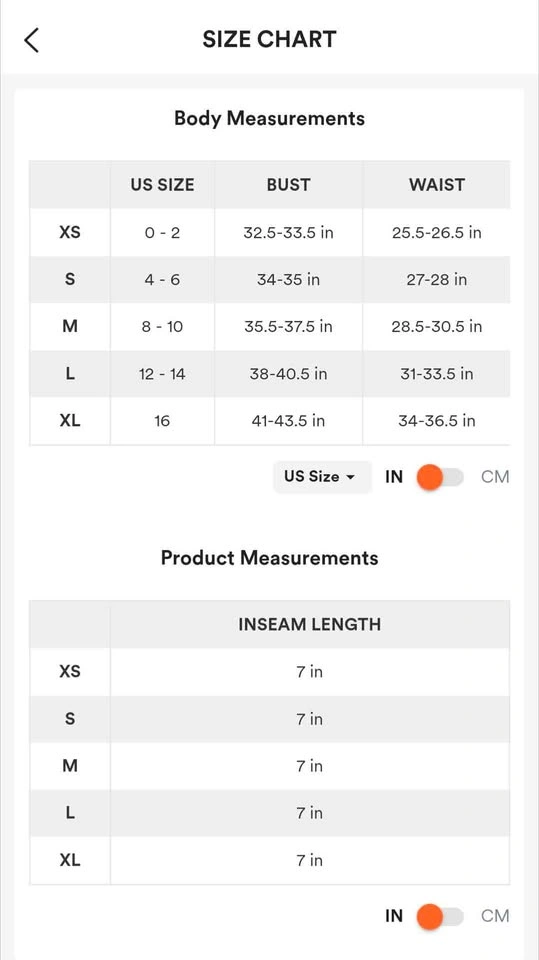This screenshot has width=539, height=960.
Task: Click the Product Measurements heading
Action: 270,558
